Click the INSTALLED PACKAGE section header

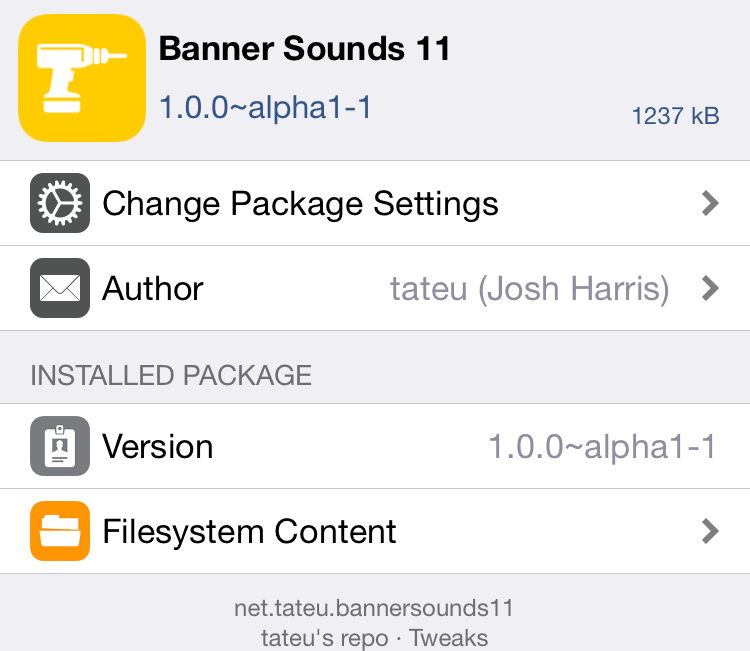[x=171, y=375]
